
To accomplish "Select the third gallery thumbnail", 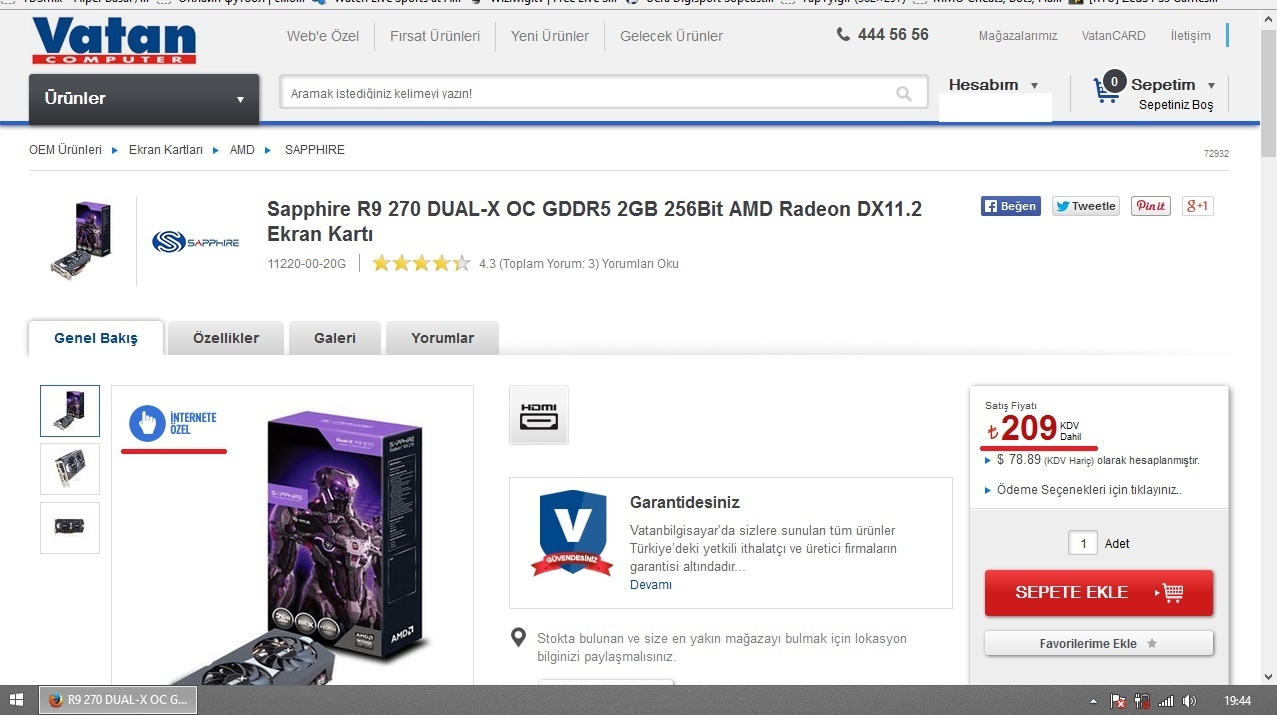I will point(70,528).
